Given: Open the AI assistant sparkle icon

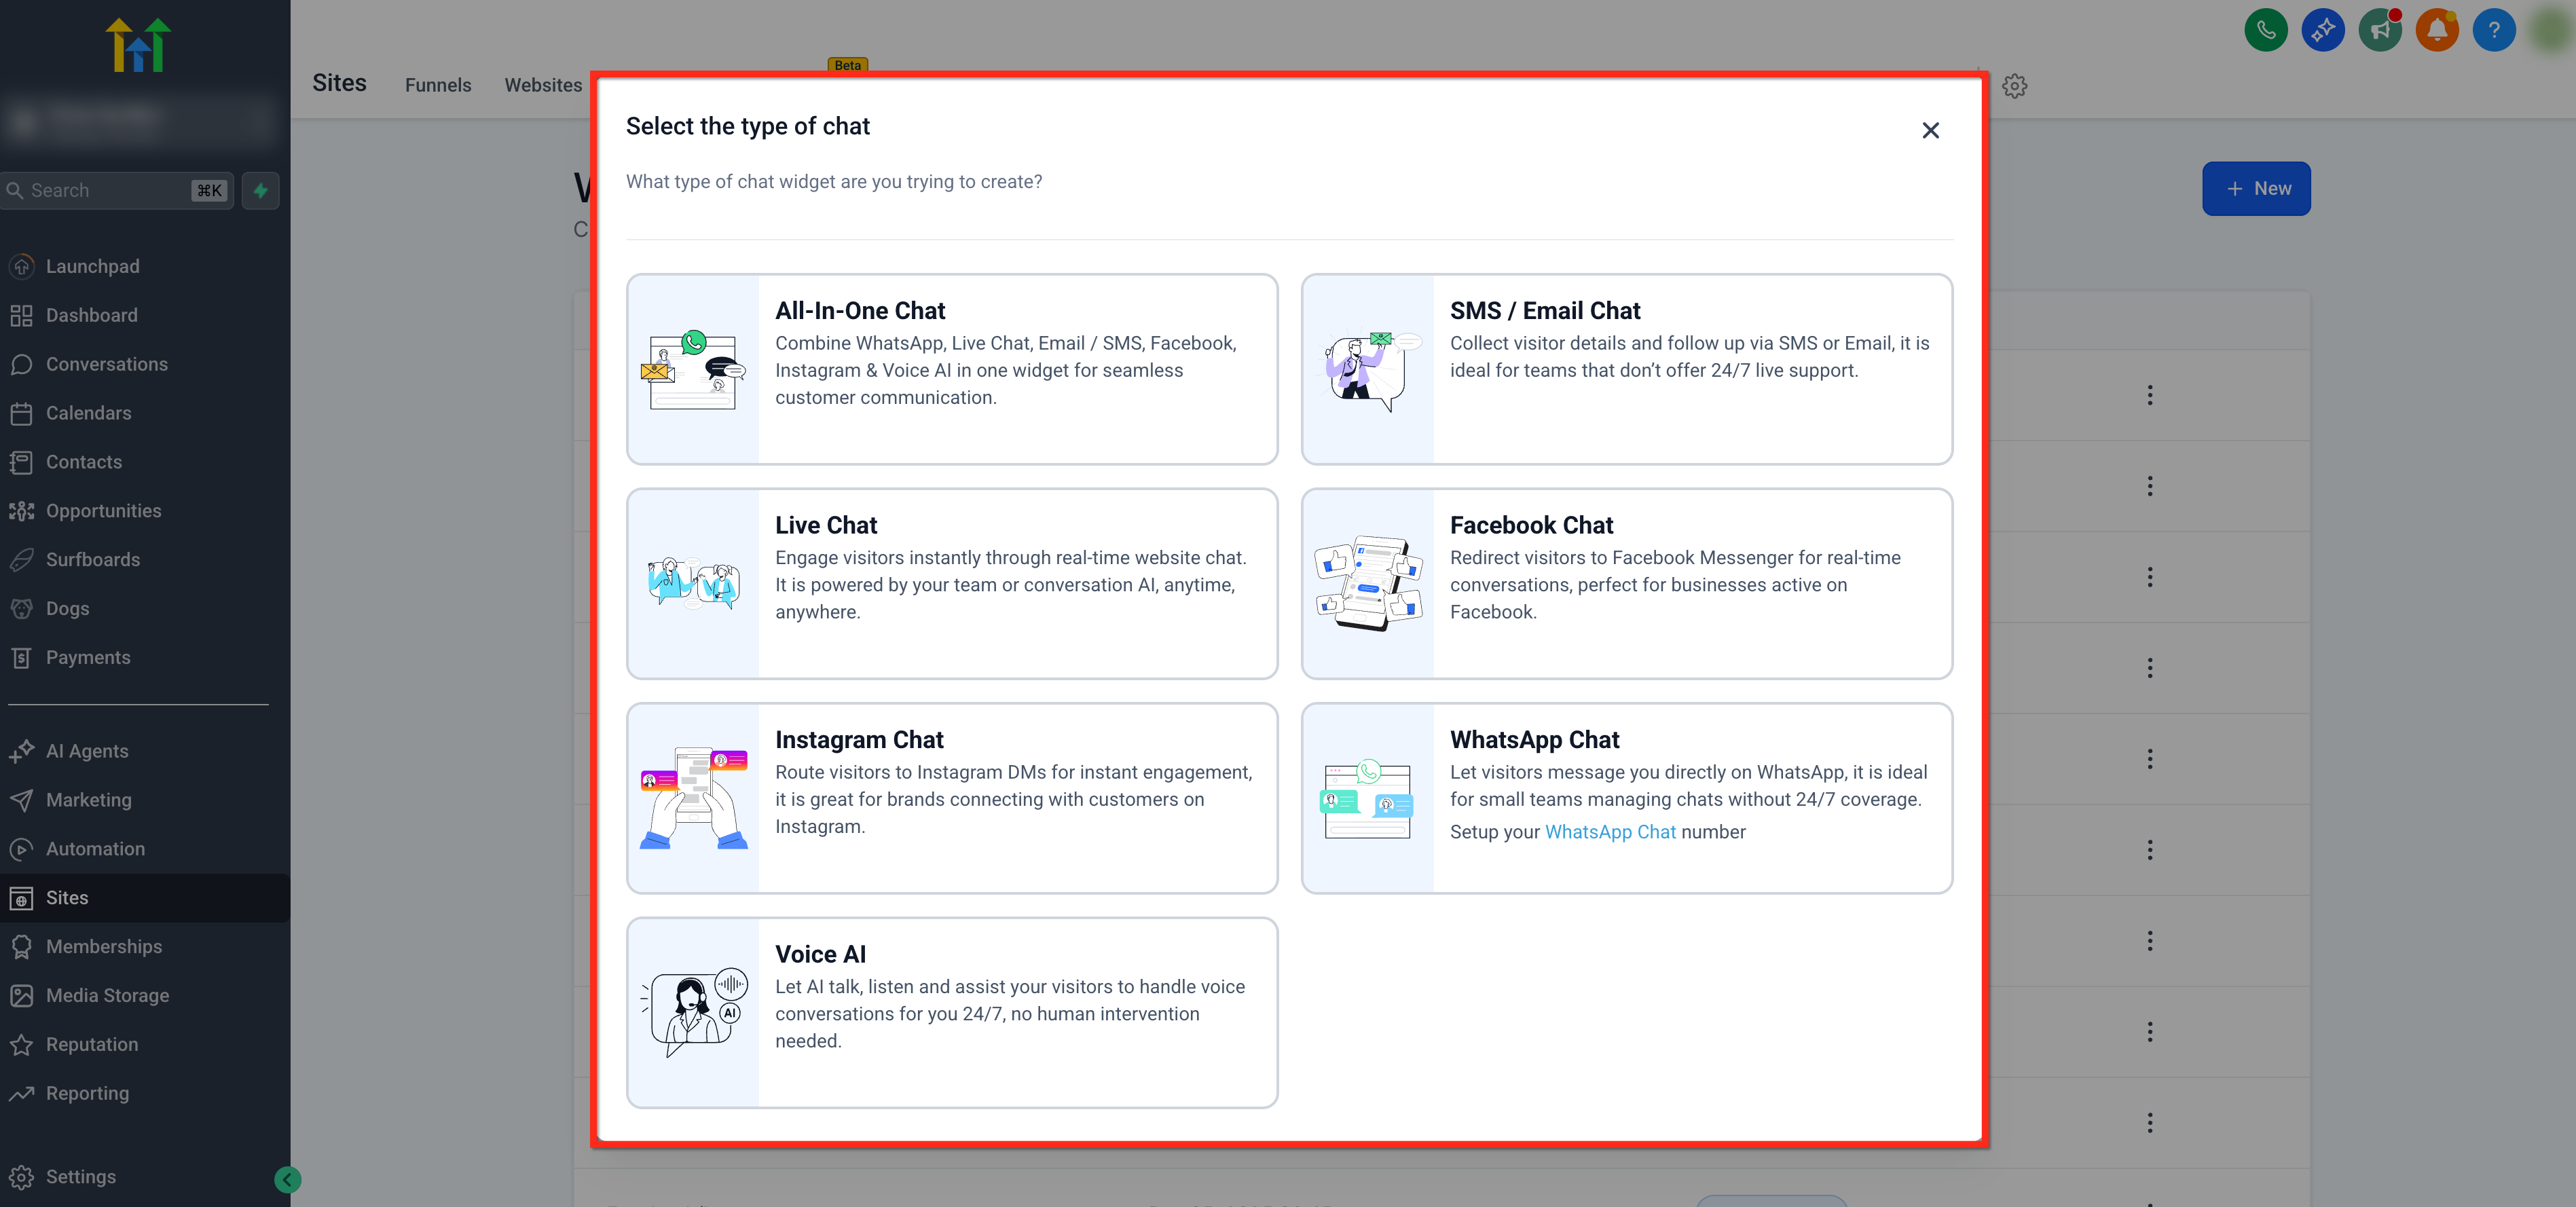Looking at the screenshot, I should click(x=2322, y=30).
